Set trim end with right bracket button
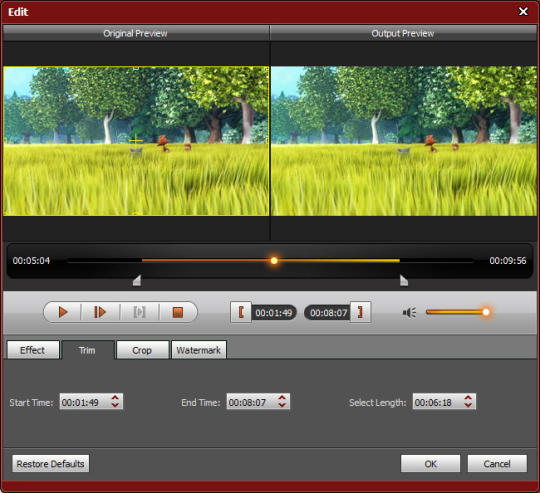 (360, 312)
